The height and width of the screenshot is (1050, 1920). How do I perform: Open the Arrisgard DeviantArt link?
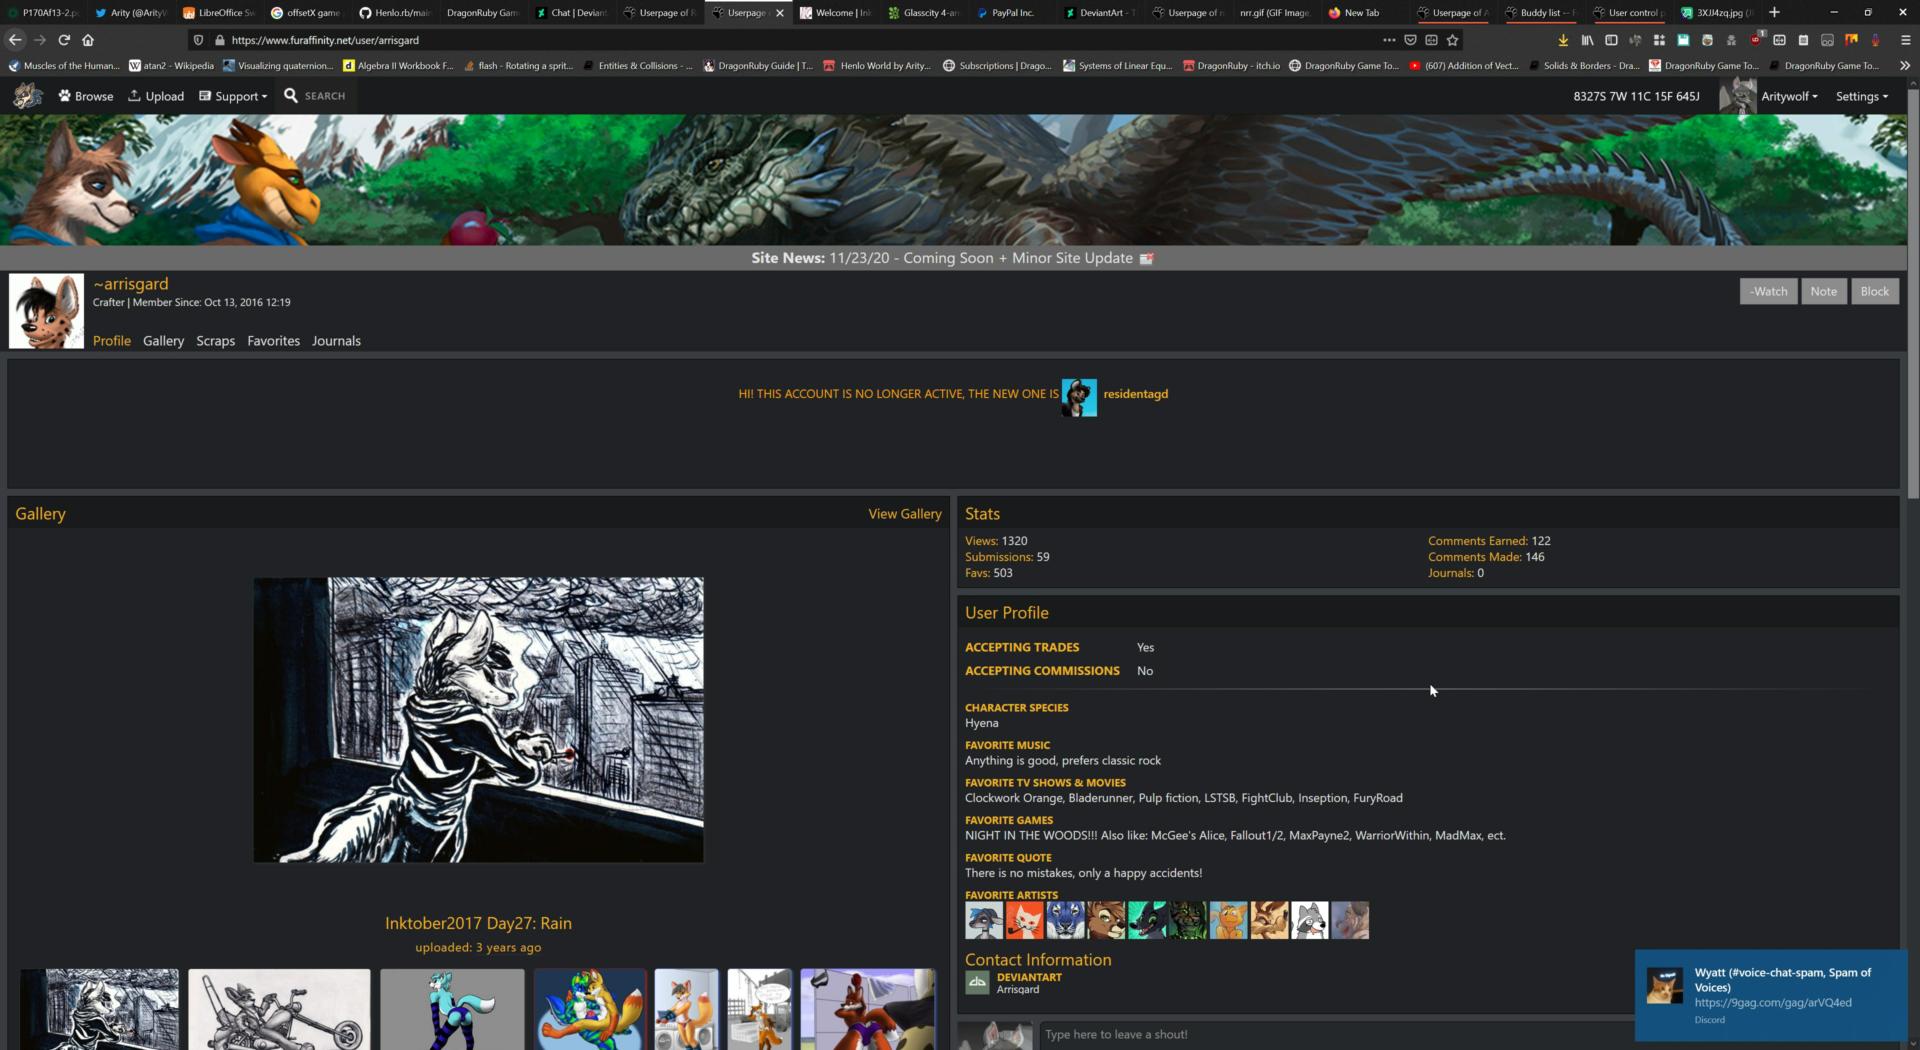(1017, 990)
